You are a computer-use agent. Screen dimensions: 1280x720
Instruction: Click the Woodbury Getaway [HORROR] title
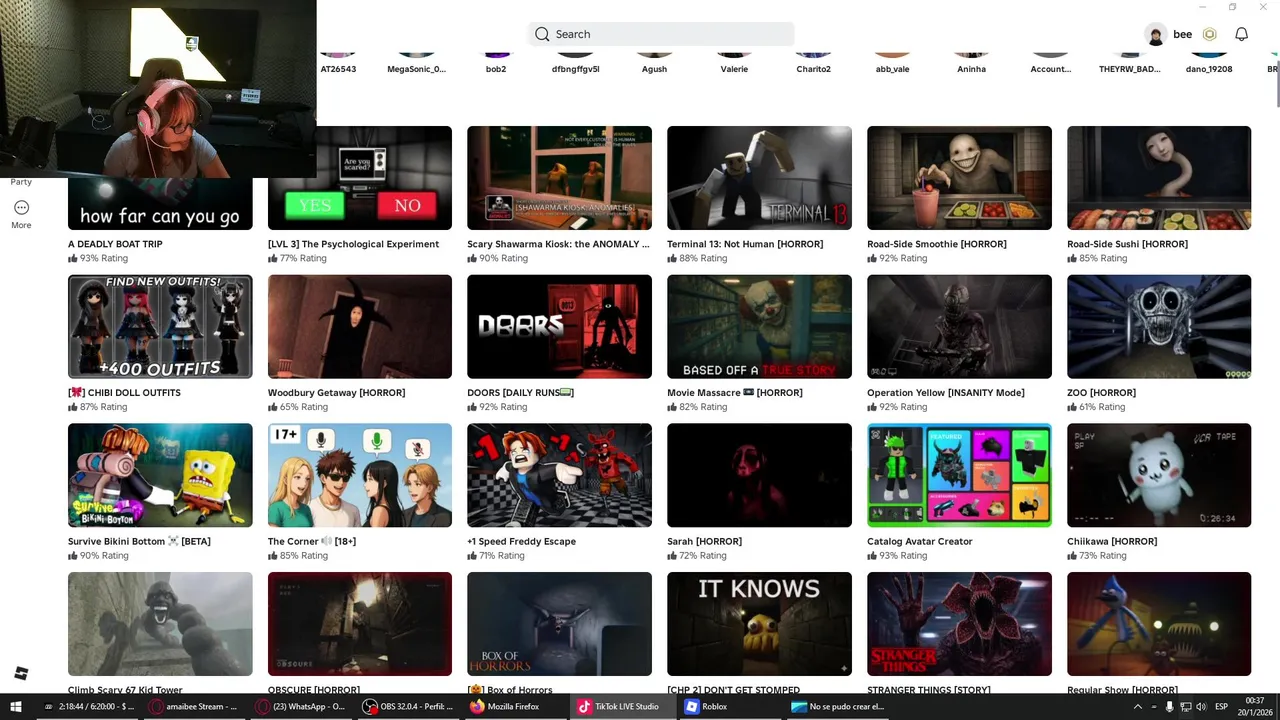tap(336, 393)
